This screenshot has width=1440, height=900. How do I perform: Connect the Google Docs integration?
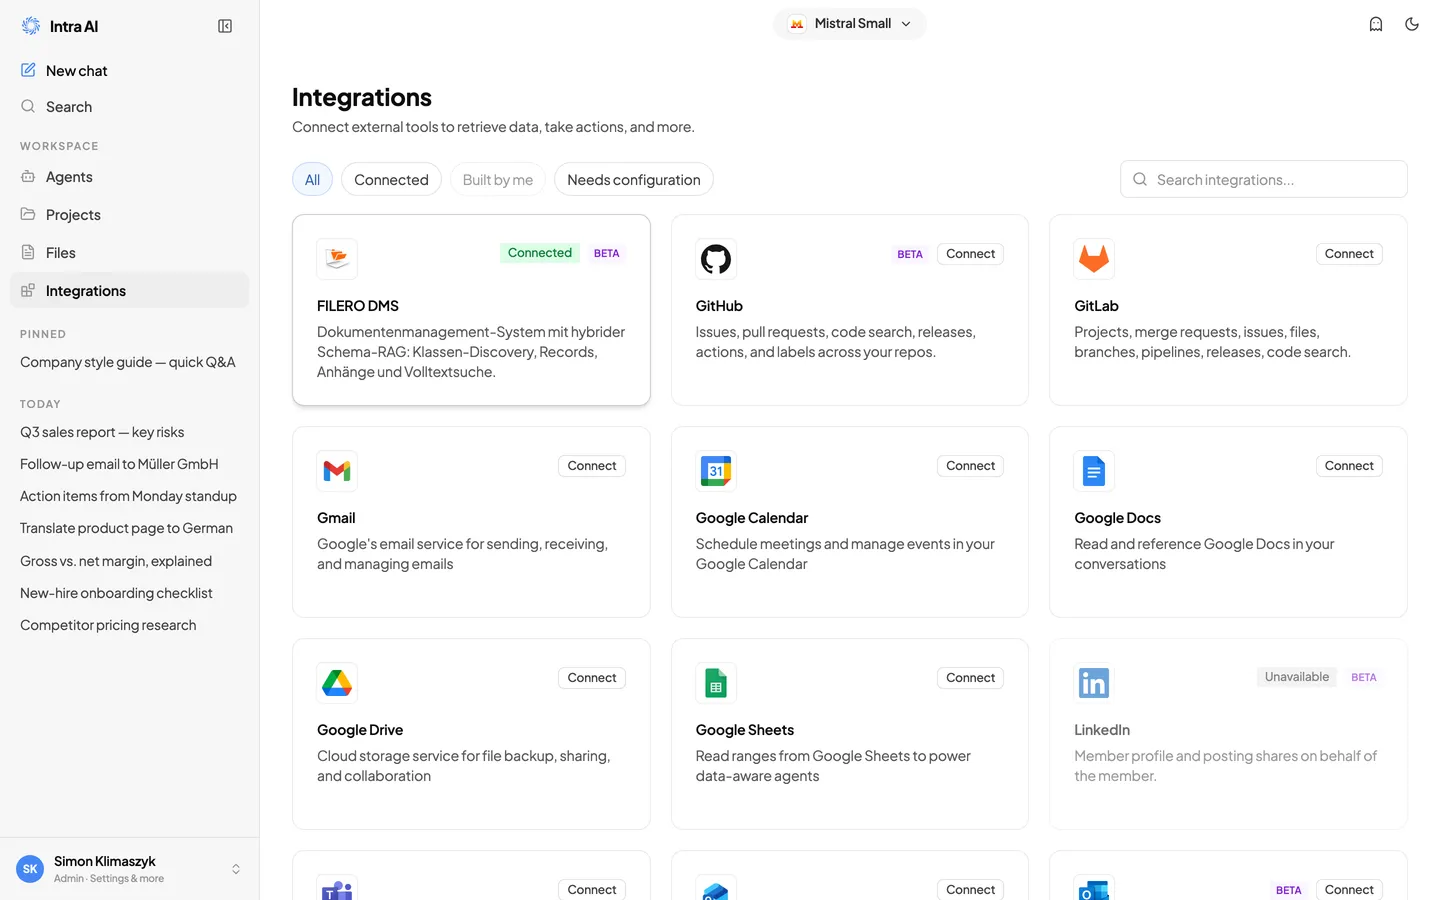pos(1349,466)
